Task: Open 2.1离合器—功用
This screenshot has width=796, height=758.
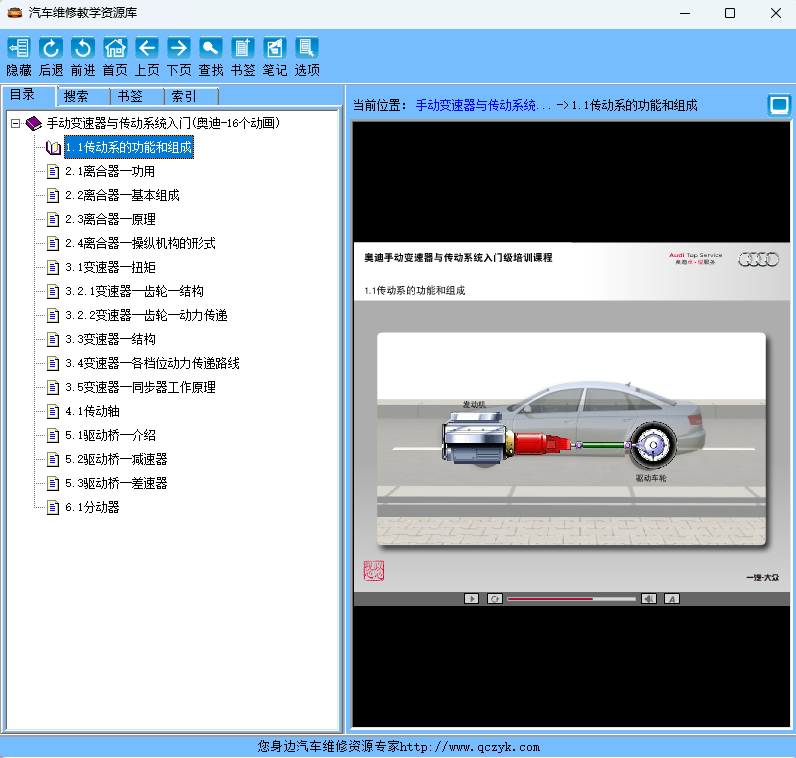Action: click(110, 172)
